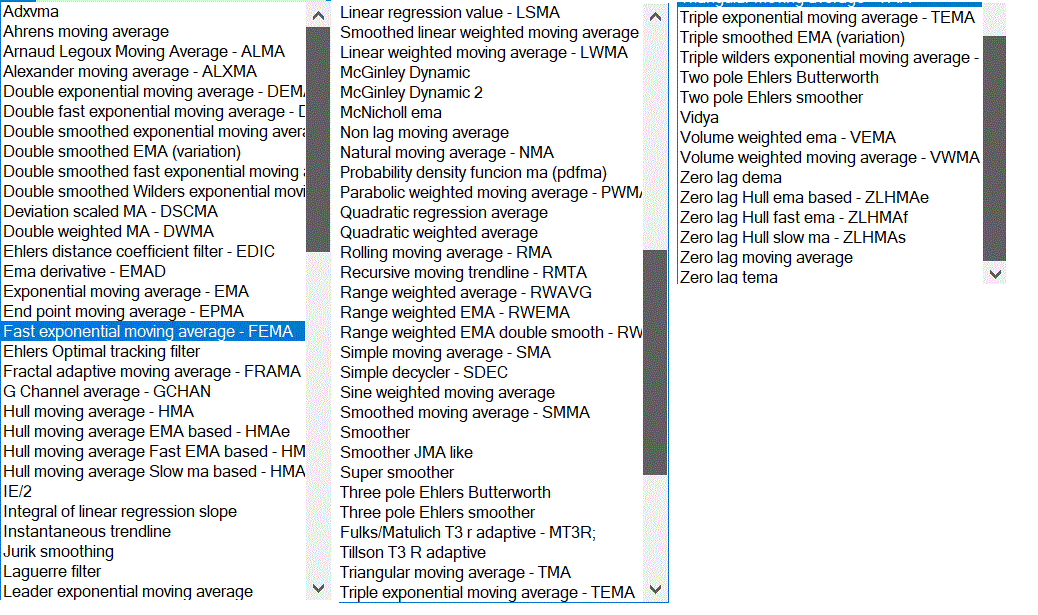Select Super smoother from the list
Viewport: 1038px width, 615px height.
pyautogui.click(x=396, y=472)
